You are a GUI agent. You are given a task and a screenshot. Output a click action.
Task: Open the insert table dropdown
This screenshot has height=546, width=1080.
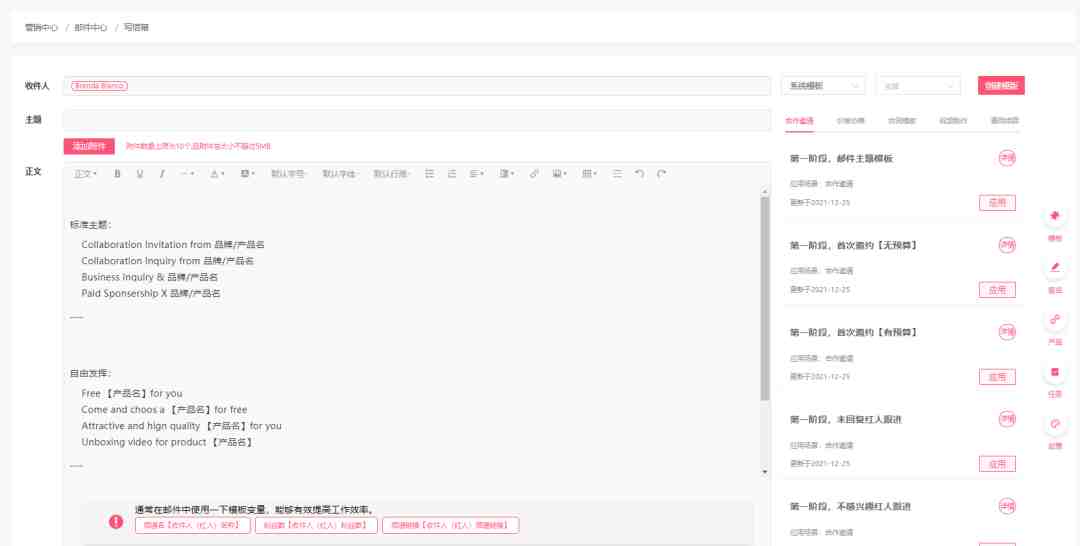tap(589, 174)
